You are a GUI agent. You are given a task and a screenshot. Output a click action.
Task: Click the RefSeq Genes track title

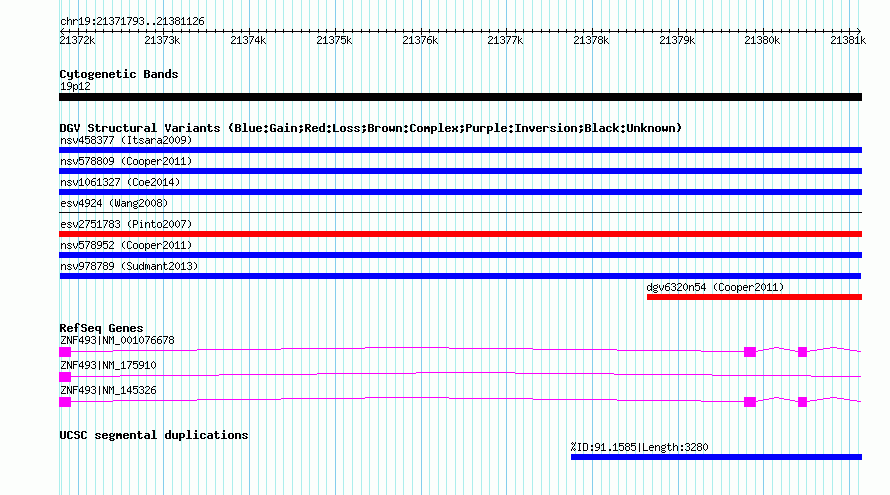pos(101,328)
